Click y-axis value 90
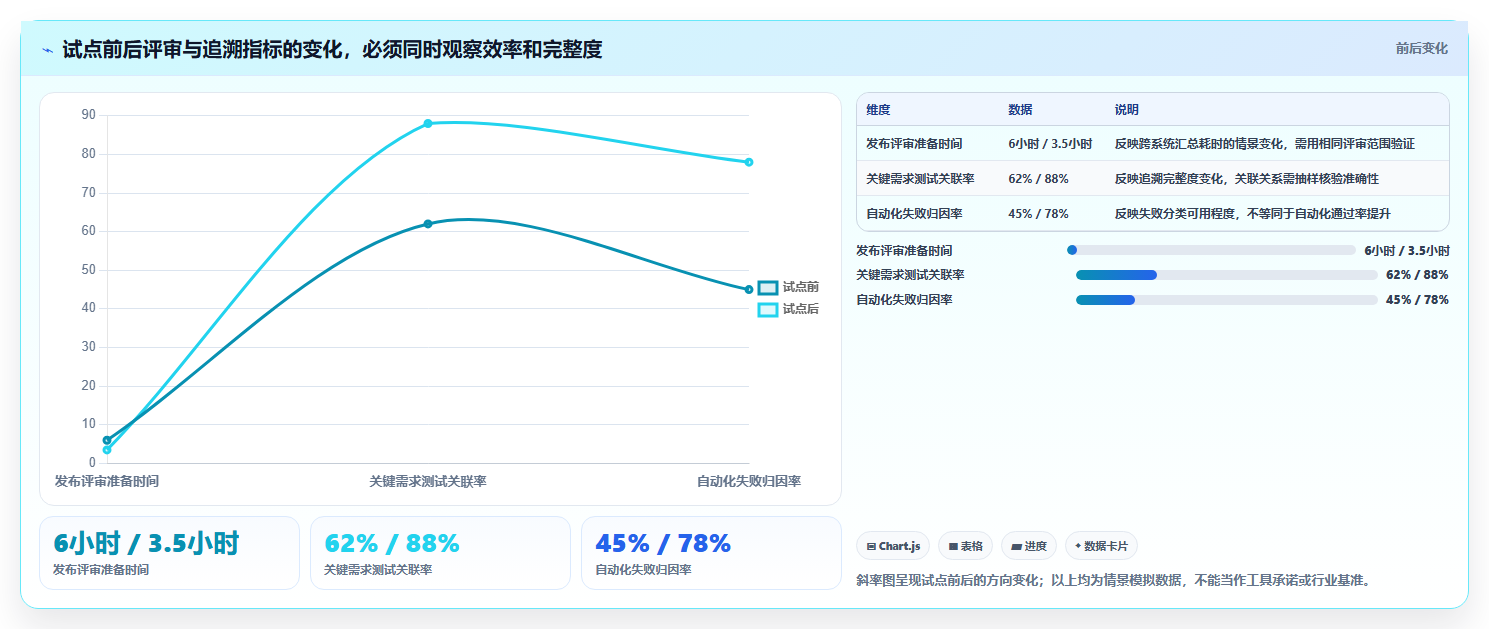Viewport: 1489px width, 629px height. 89,115
